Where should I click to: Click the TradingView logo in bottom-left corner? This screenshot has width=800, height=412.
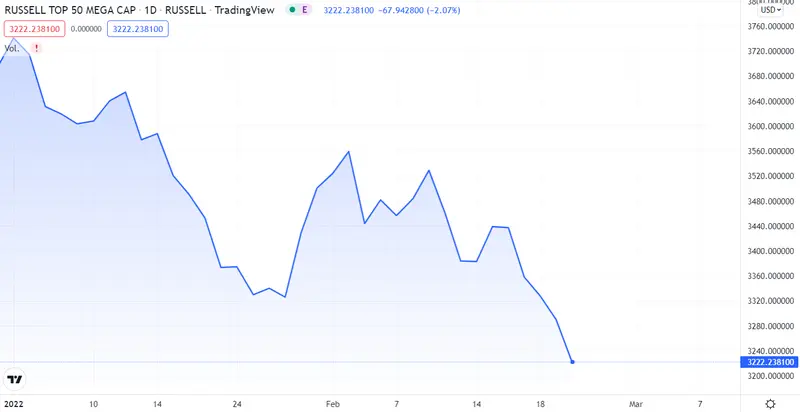(14, 379)
